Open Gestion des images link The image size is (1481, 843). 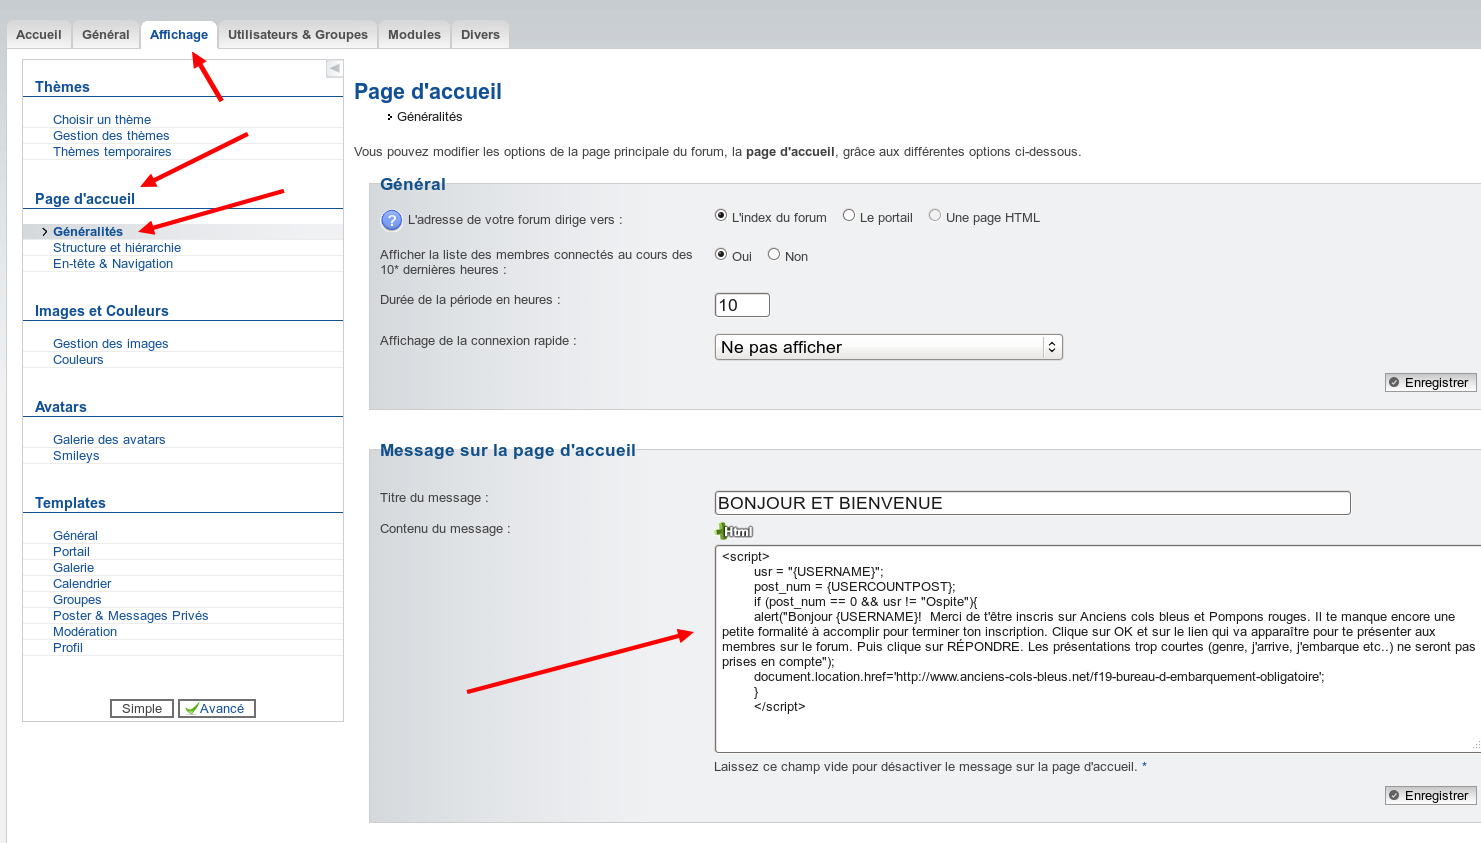tap(110, 343)
